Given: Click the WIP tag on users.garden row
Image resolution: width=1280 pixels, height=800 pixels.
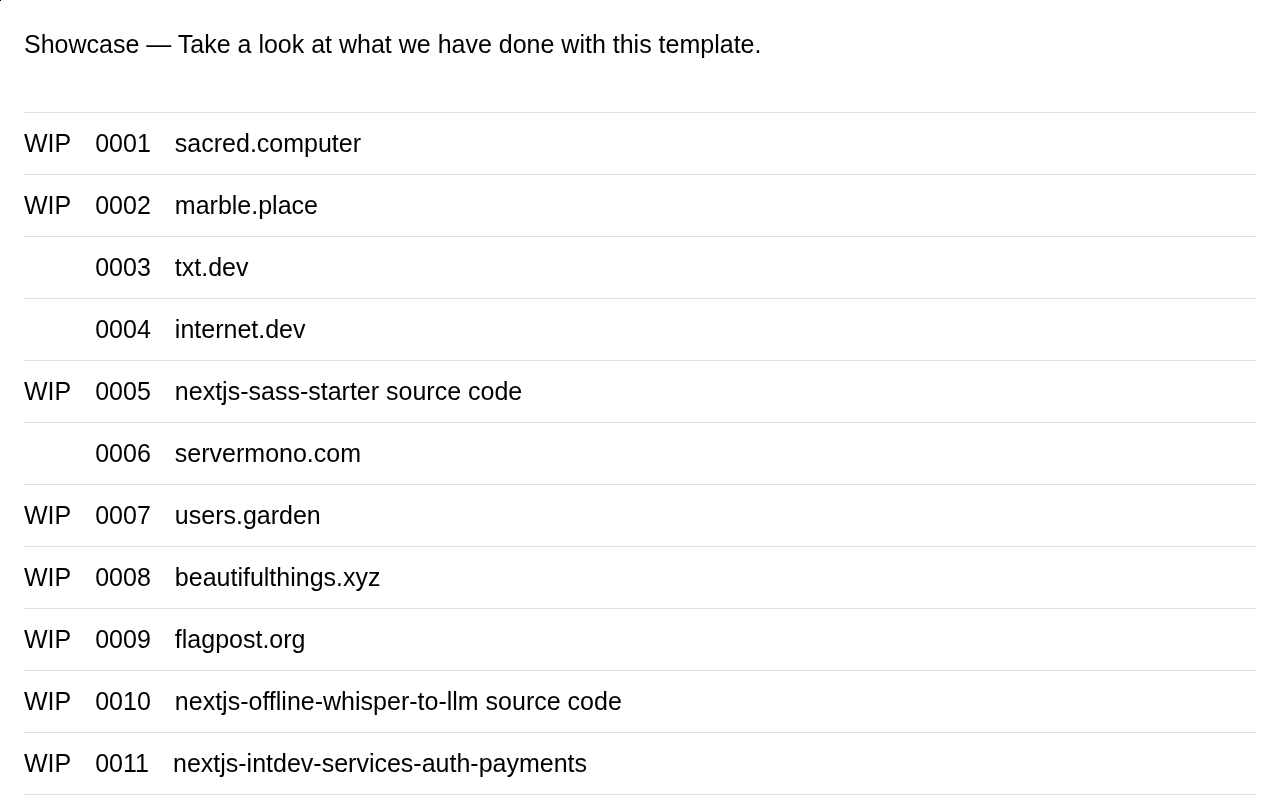Looking at the screenshot, I should (47, 516).
